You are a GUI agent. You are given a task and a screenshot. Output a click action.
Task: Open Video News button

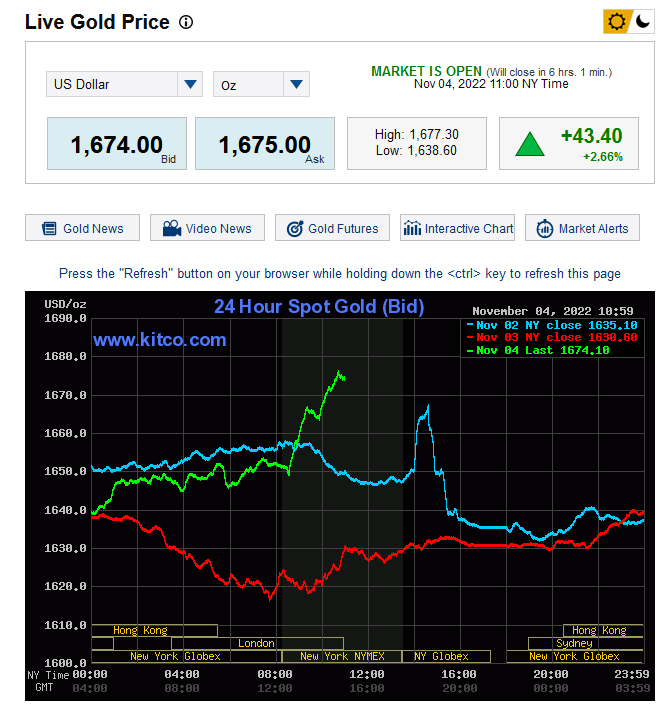(207, 228)
